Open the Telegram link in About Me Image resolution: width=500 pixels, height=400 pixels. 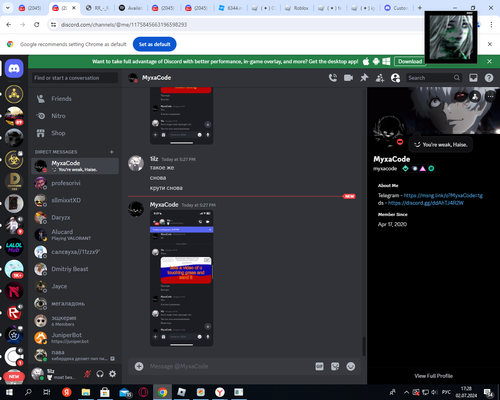coord(443,196)
